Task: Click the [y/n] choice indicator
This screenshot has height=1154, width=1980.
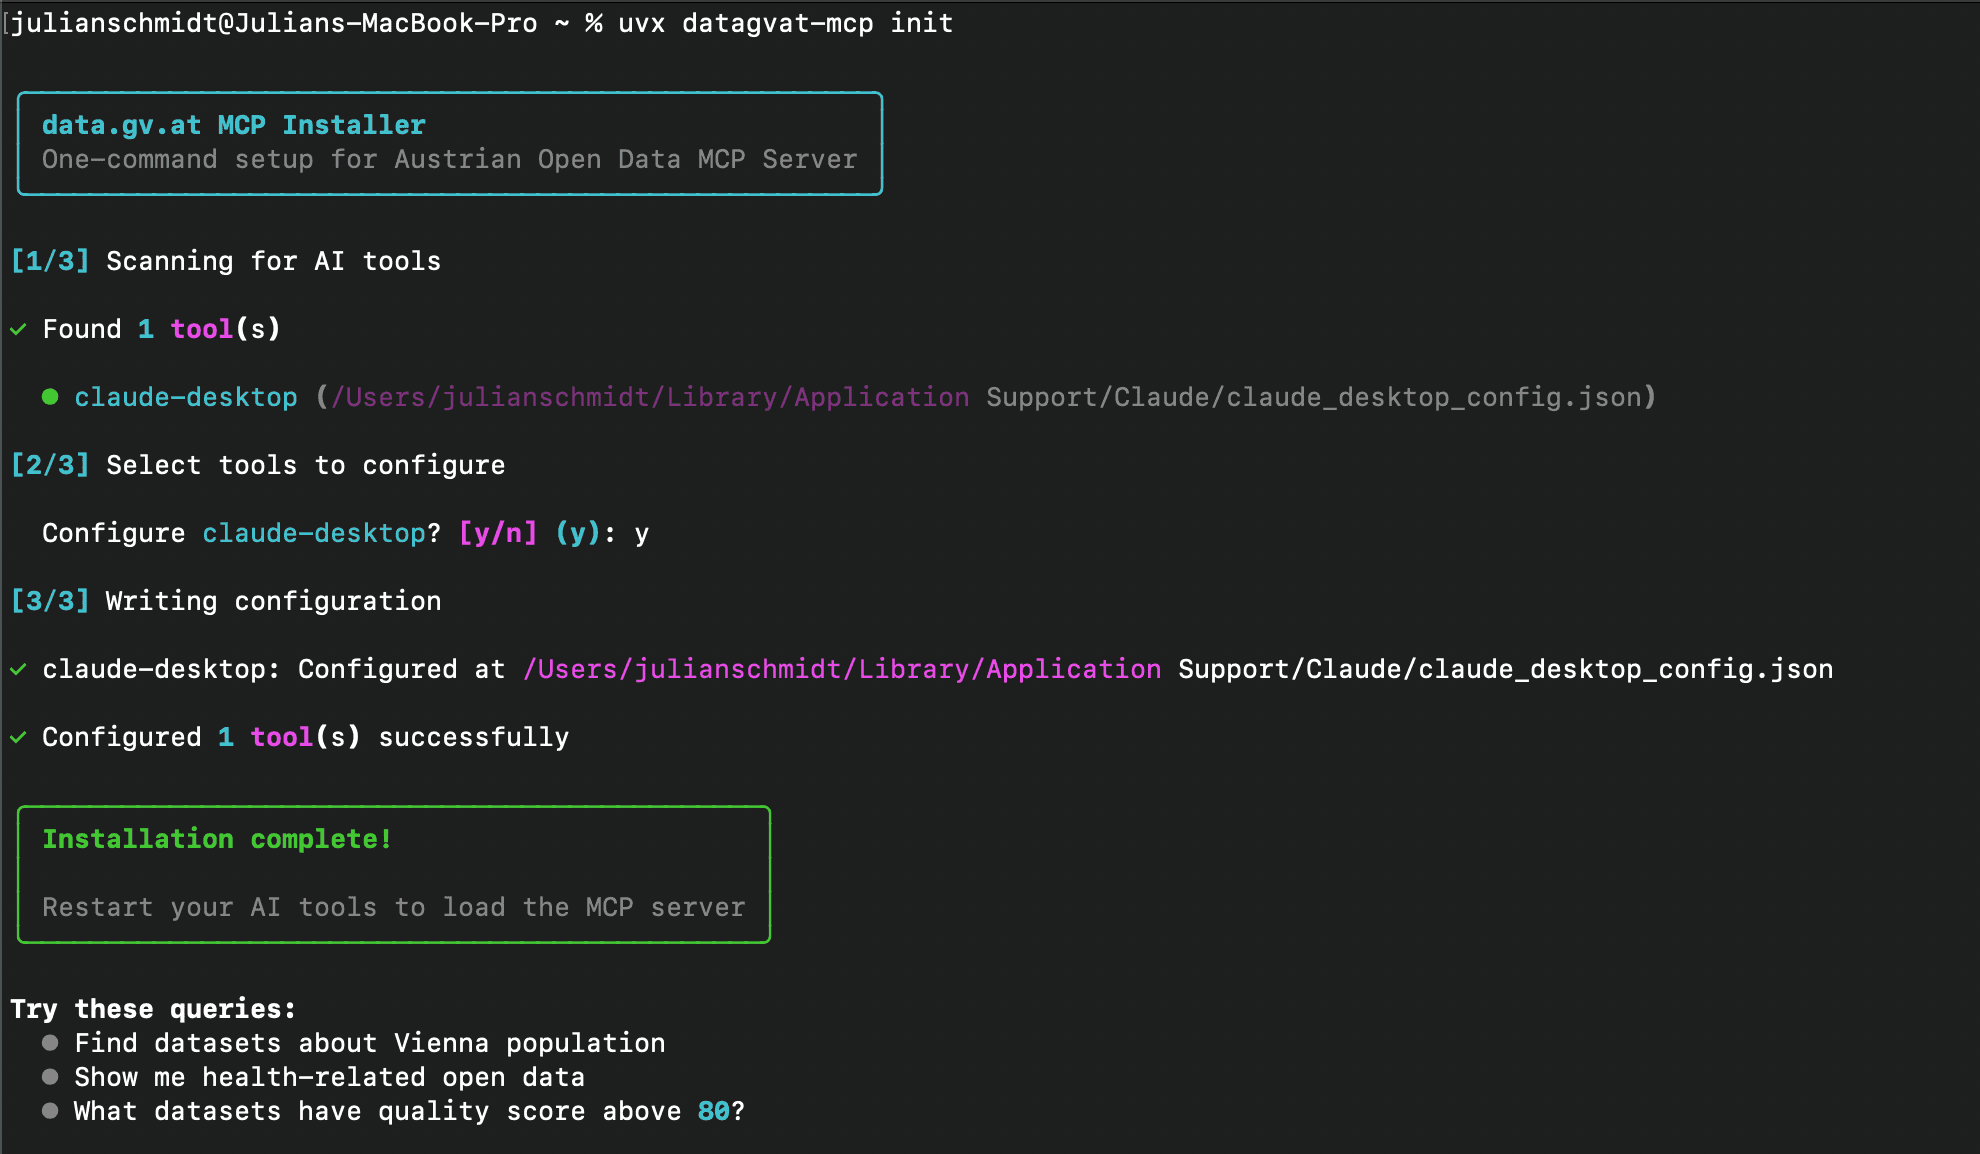Action: [x=497, y=533]
